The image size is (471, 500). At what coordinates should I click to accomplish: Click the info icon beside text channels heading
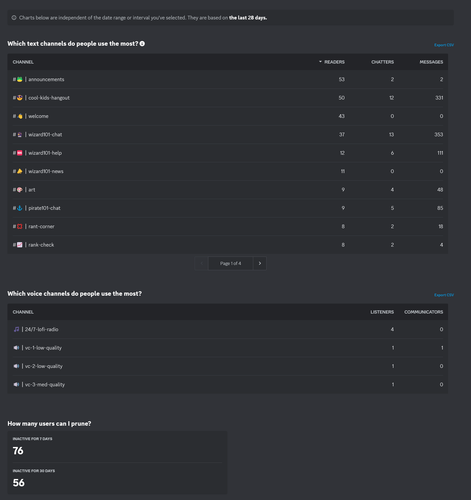[x=142, y=44]
